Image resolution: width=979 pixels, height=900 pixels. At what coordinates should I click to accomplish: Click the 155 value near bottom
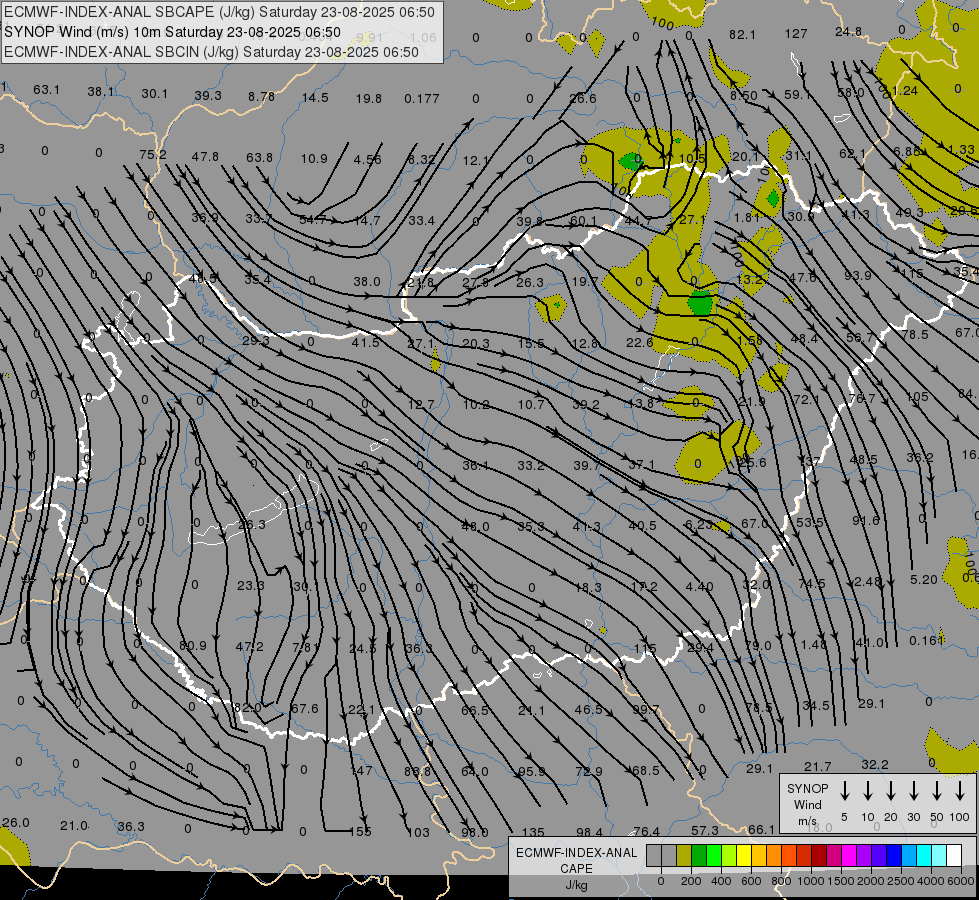tap(360, 831)
